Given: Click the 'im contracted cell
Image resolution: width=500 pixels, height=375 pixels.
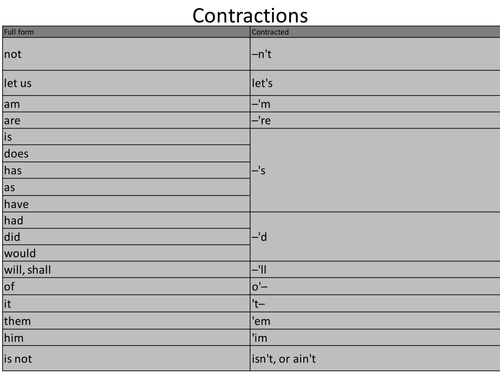Looking at the screenshot, I should pyautogui.click(x=375, y=338).
